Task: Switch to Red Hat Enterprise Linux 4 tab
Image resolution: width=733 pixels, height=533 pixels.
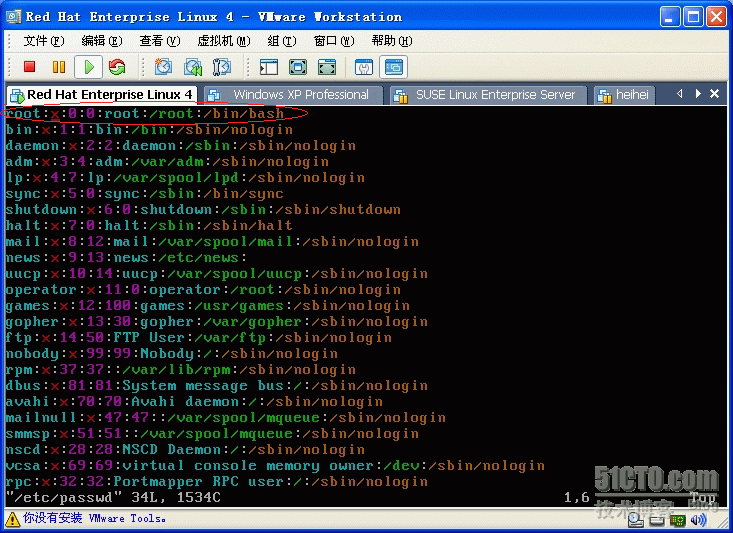Action: [x=101, y=95]
